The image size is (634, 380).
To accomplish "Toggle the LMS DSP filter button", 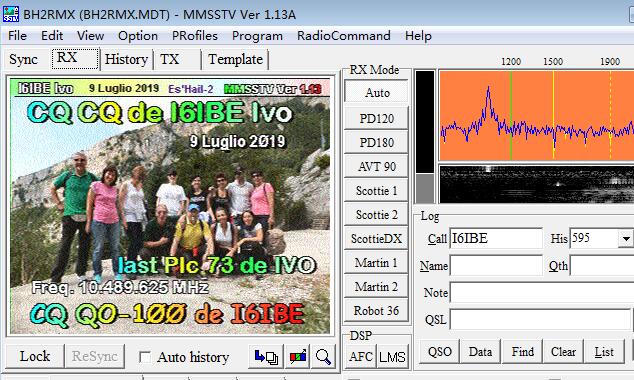I will click(392, 357).
